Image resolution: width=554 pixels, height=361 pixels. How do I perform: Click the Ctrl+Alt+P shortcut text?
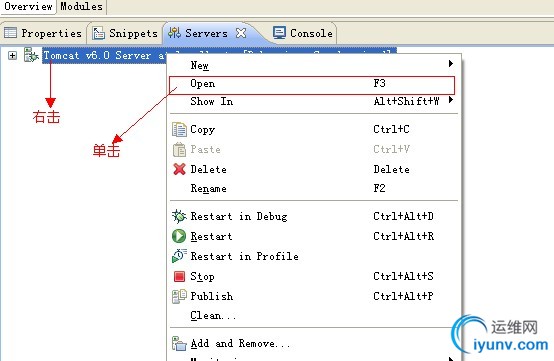pos(403,296)
